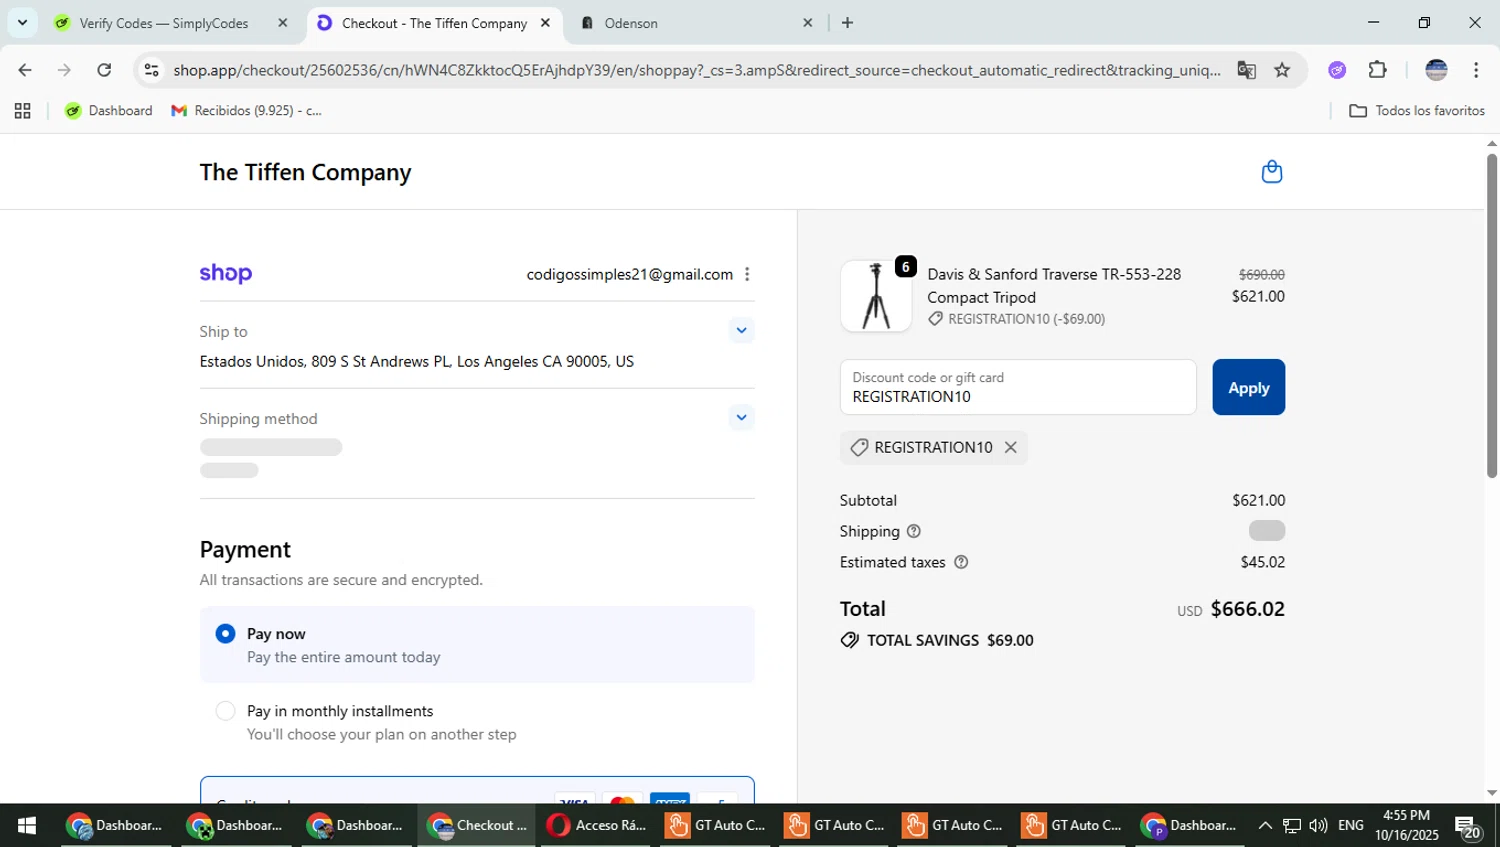Click the forward navigation arrow
The width and height of the screenshot is (1500, 847).
64,70
